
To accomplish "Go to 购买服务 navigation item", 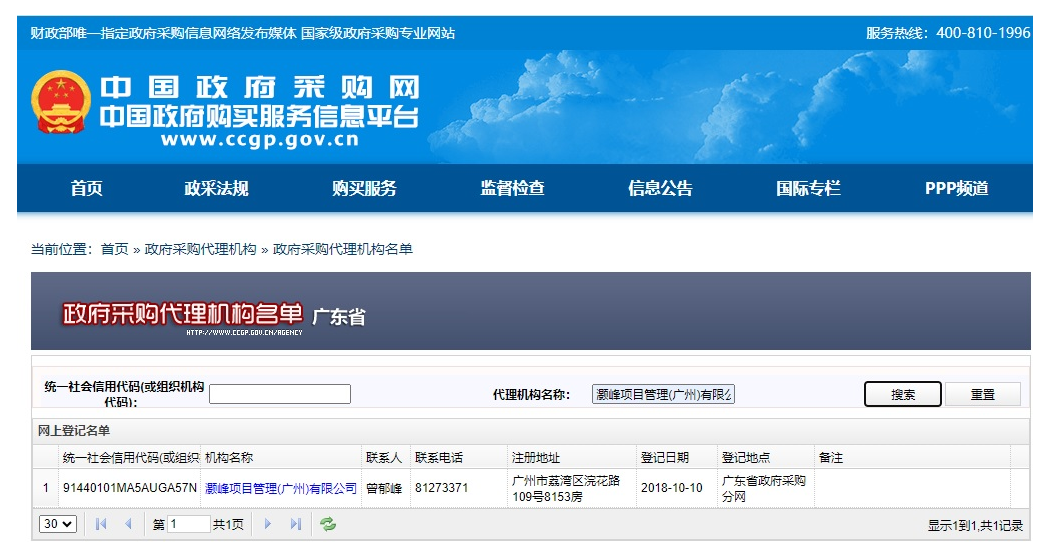I will tap(364, 188).
